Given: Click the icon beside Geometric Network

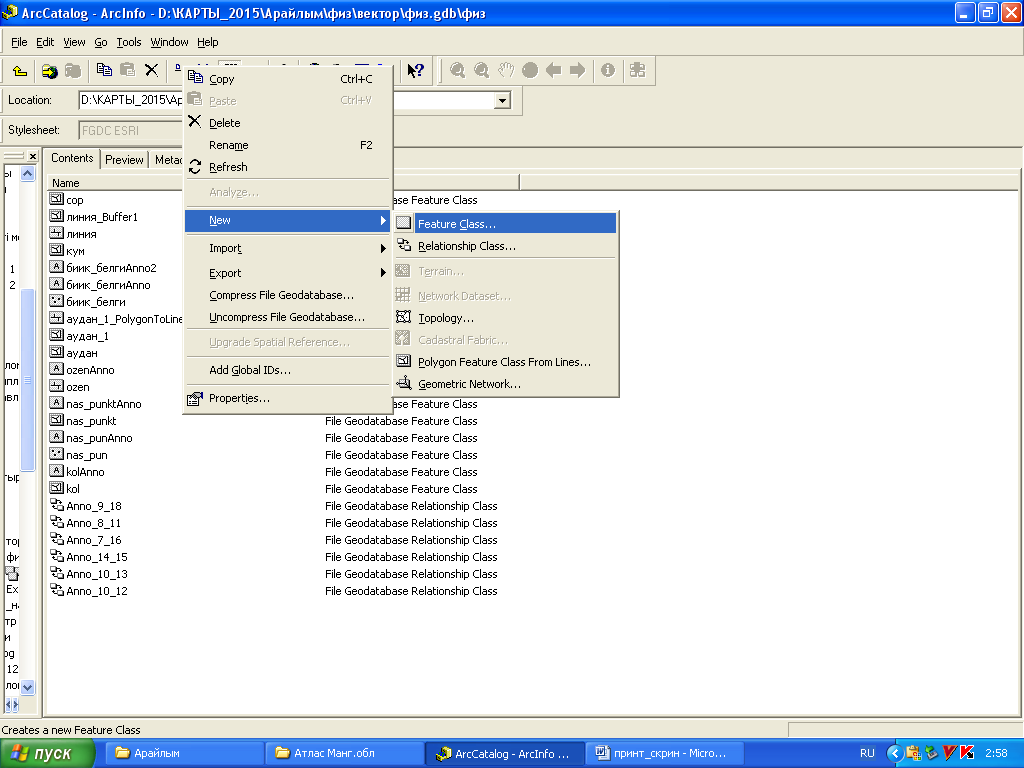Looking at the screenshot, I should point(404,383).
